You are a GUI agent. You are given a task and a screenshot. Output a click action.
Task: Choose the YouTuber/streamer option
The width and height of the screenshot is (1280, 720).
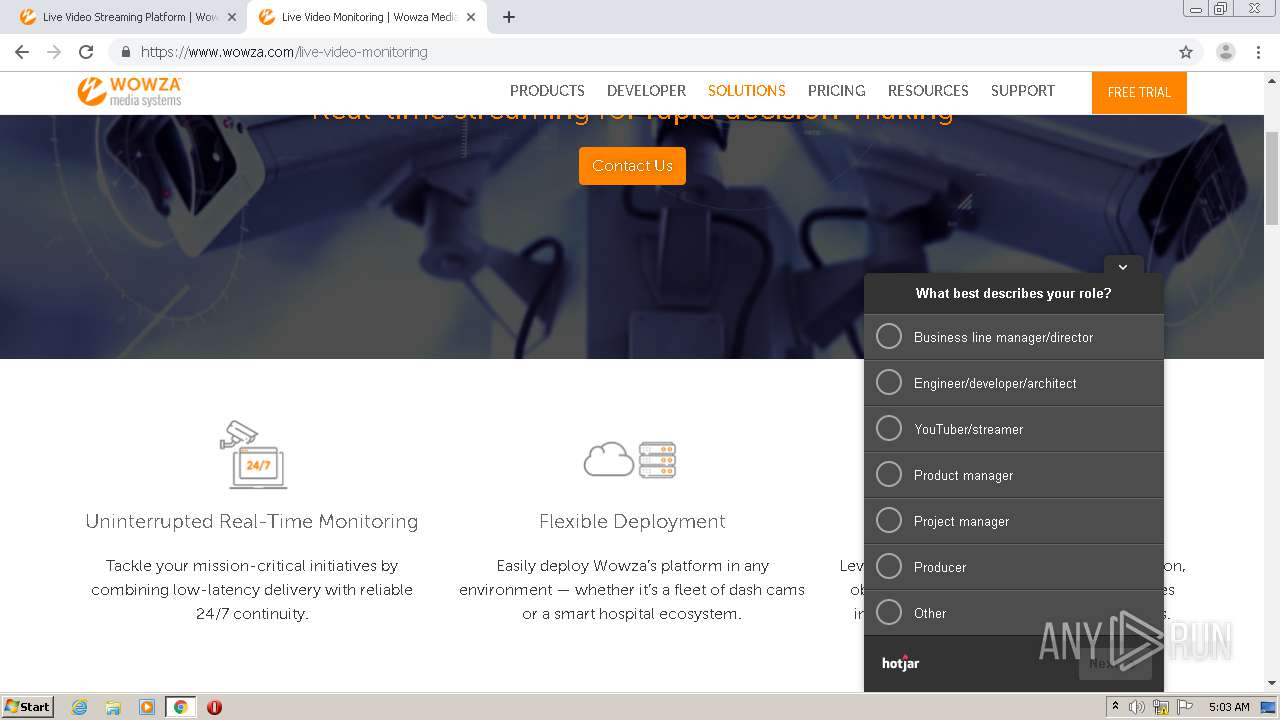pos(1014,429)
